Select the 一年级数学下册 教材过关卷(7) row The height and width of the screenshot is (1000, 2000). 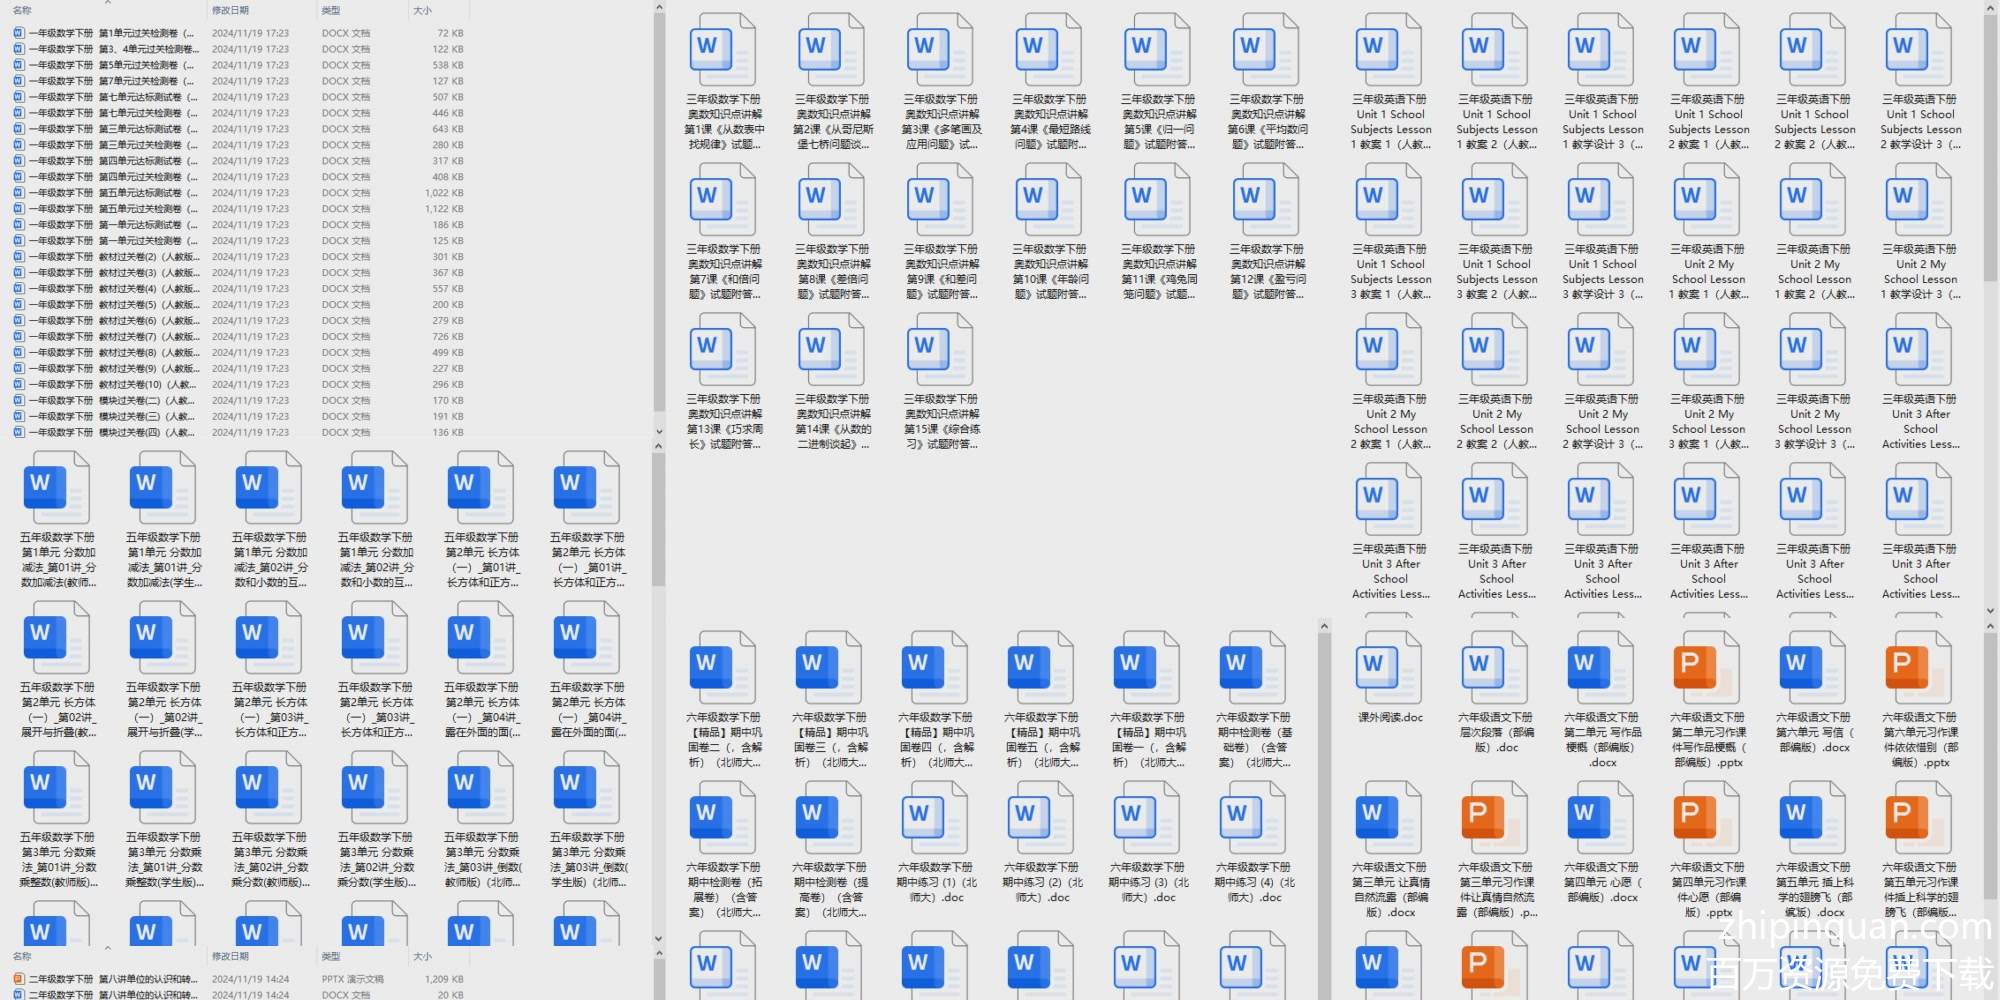click(x=238, y=336)
